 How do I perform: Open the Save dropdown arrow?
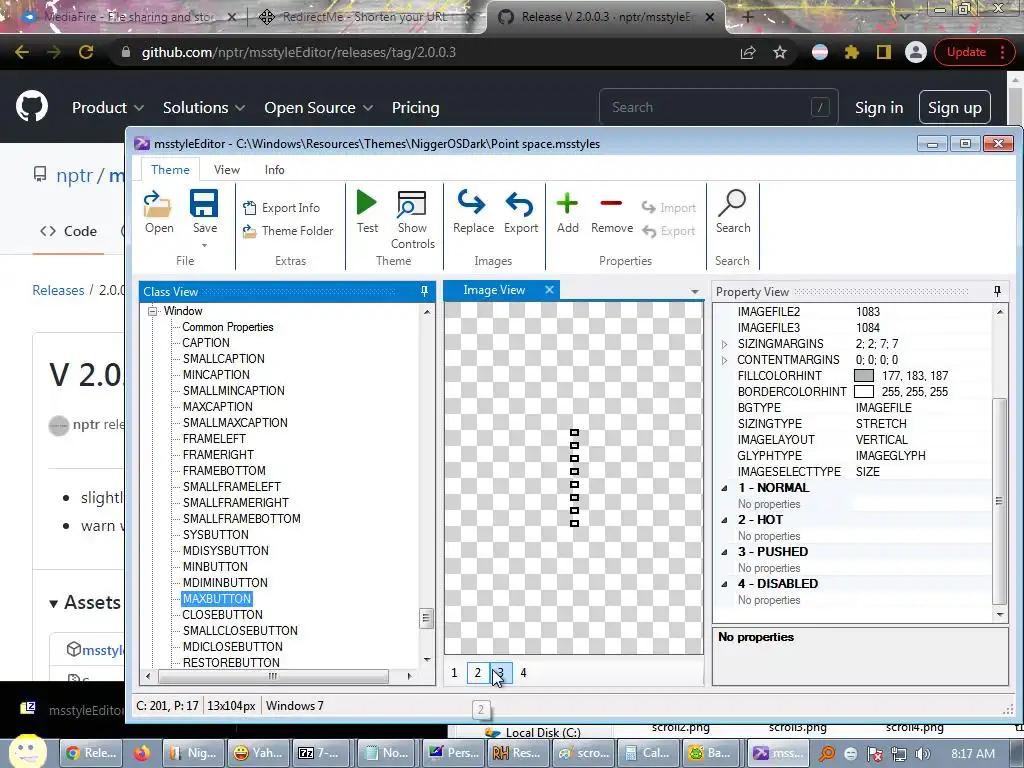point(204,246)
